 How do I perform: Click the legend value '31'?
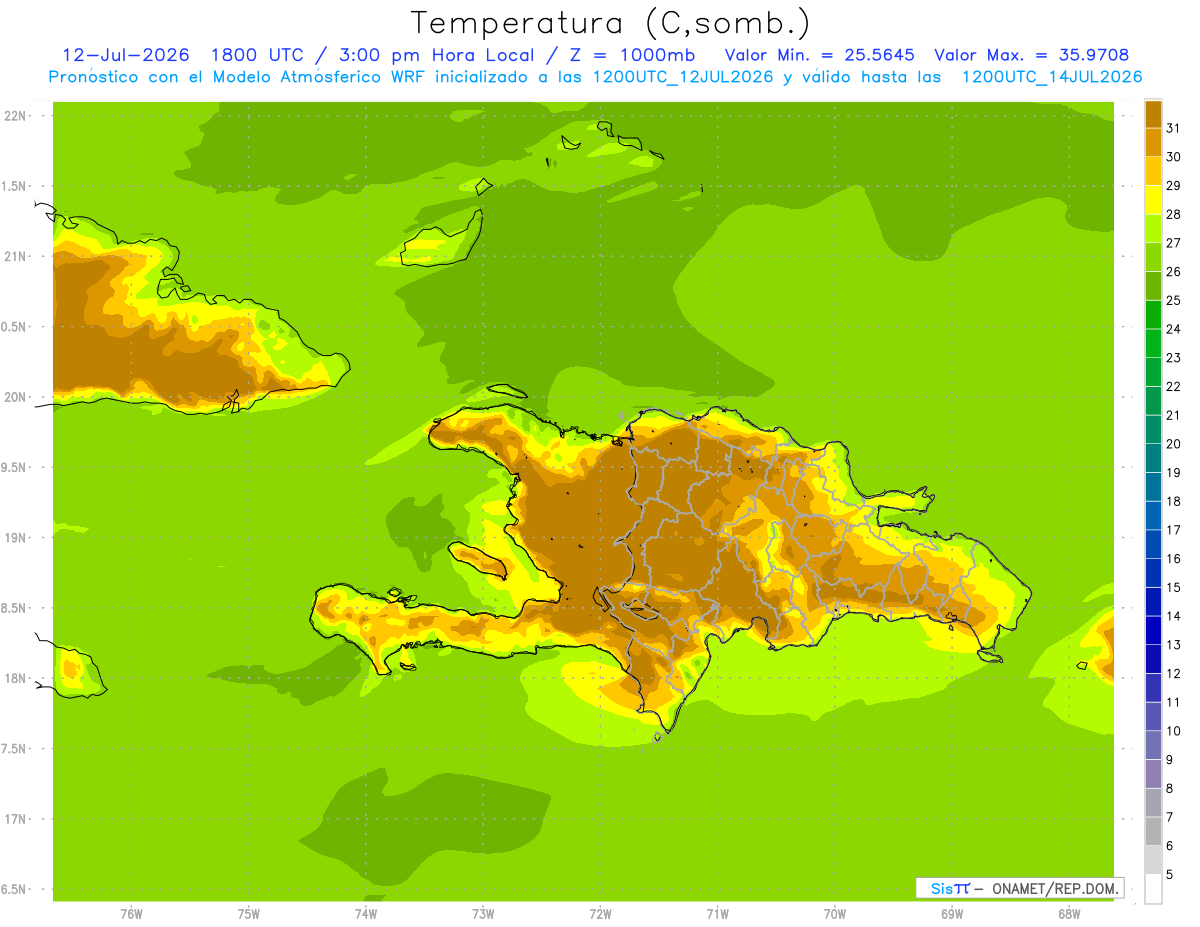click(1173, 128)
